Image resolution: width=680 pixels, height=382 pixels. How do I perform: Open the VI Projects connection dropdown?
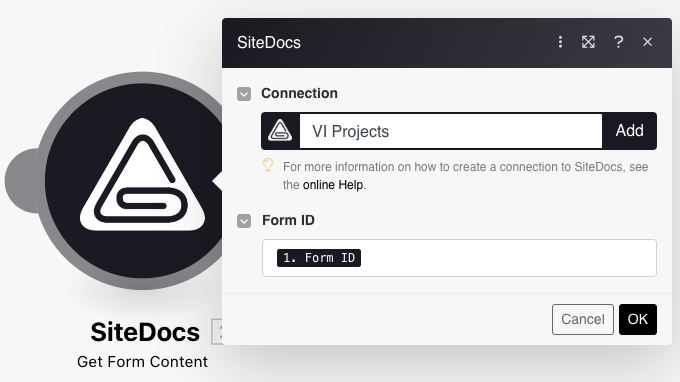(451, 131)
